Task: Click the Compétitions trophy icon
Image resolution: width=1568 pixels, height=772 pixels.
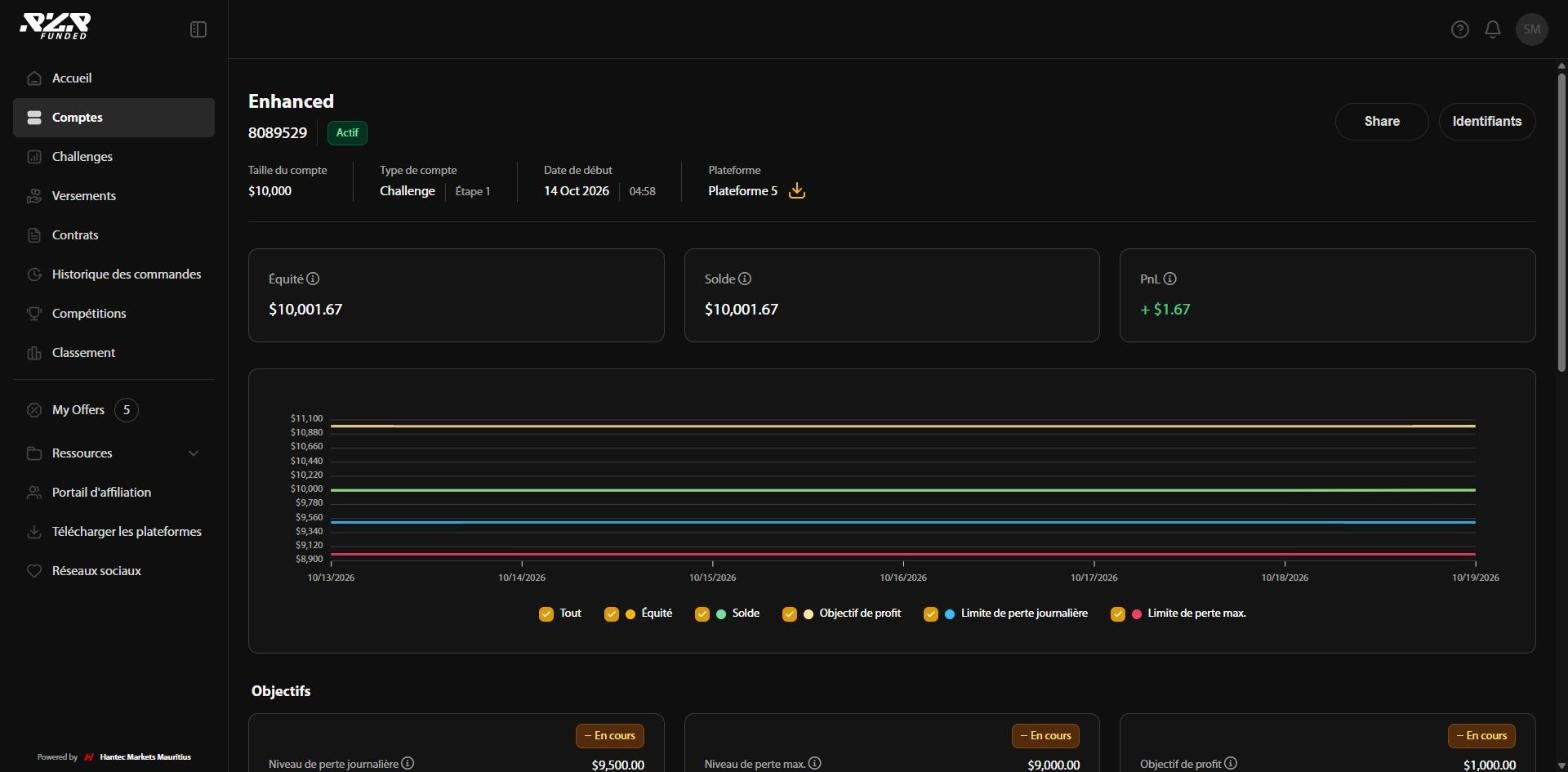Action: [34, 314]
